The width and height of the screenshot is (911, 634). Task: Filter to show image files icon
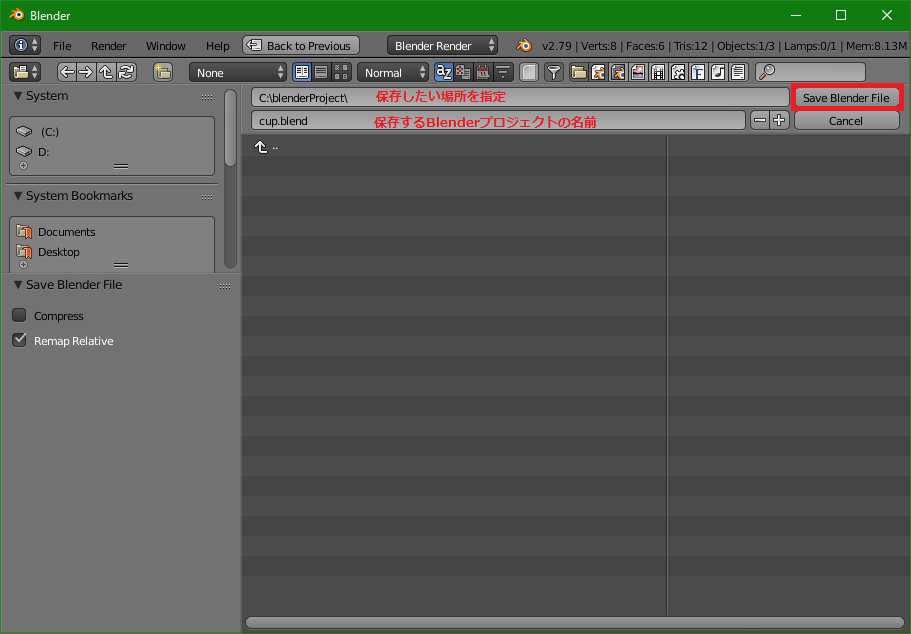point(638,73)
